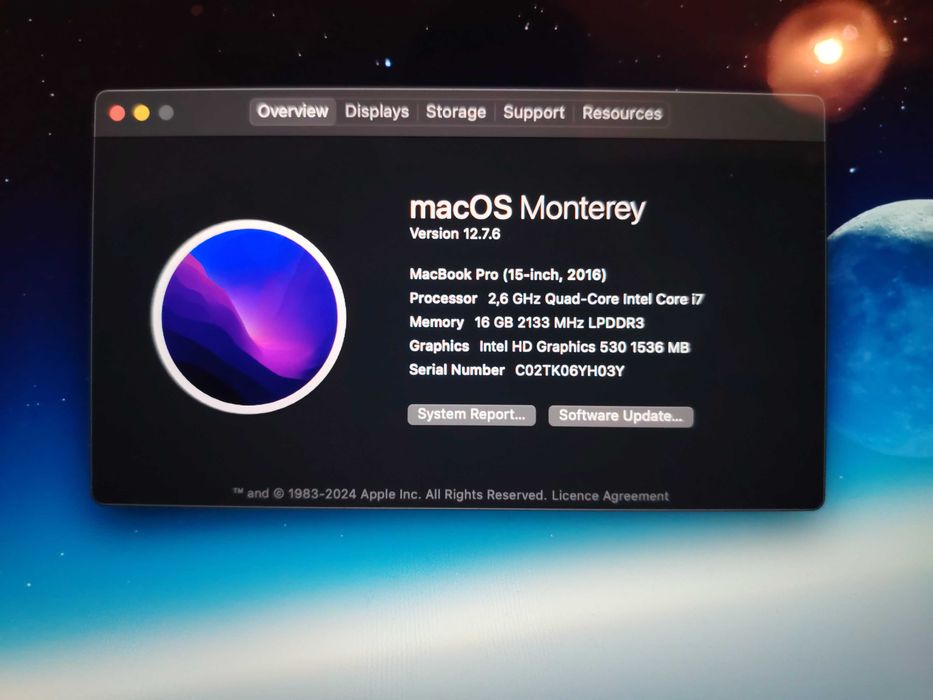Image resolution: width=933 pixels, height=700 pixels.
Task: Open System Report
Action: [471, 415]
